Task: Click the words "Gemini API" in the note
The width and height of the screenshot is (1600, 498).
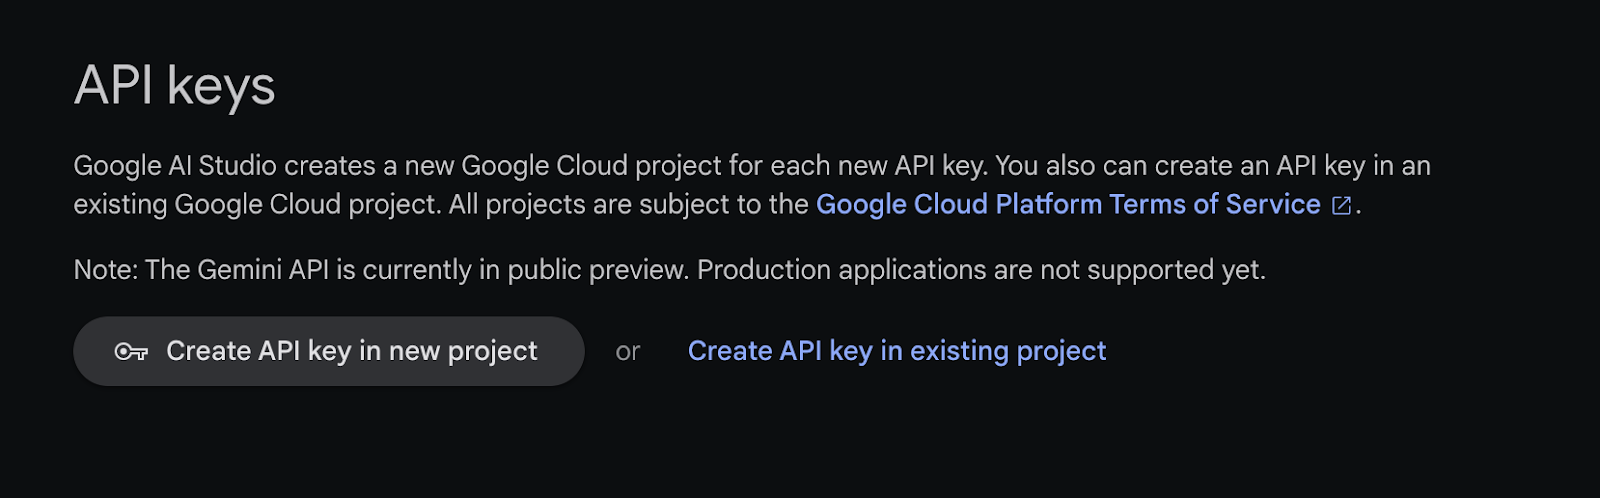Action: point(263,270)
